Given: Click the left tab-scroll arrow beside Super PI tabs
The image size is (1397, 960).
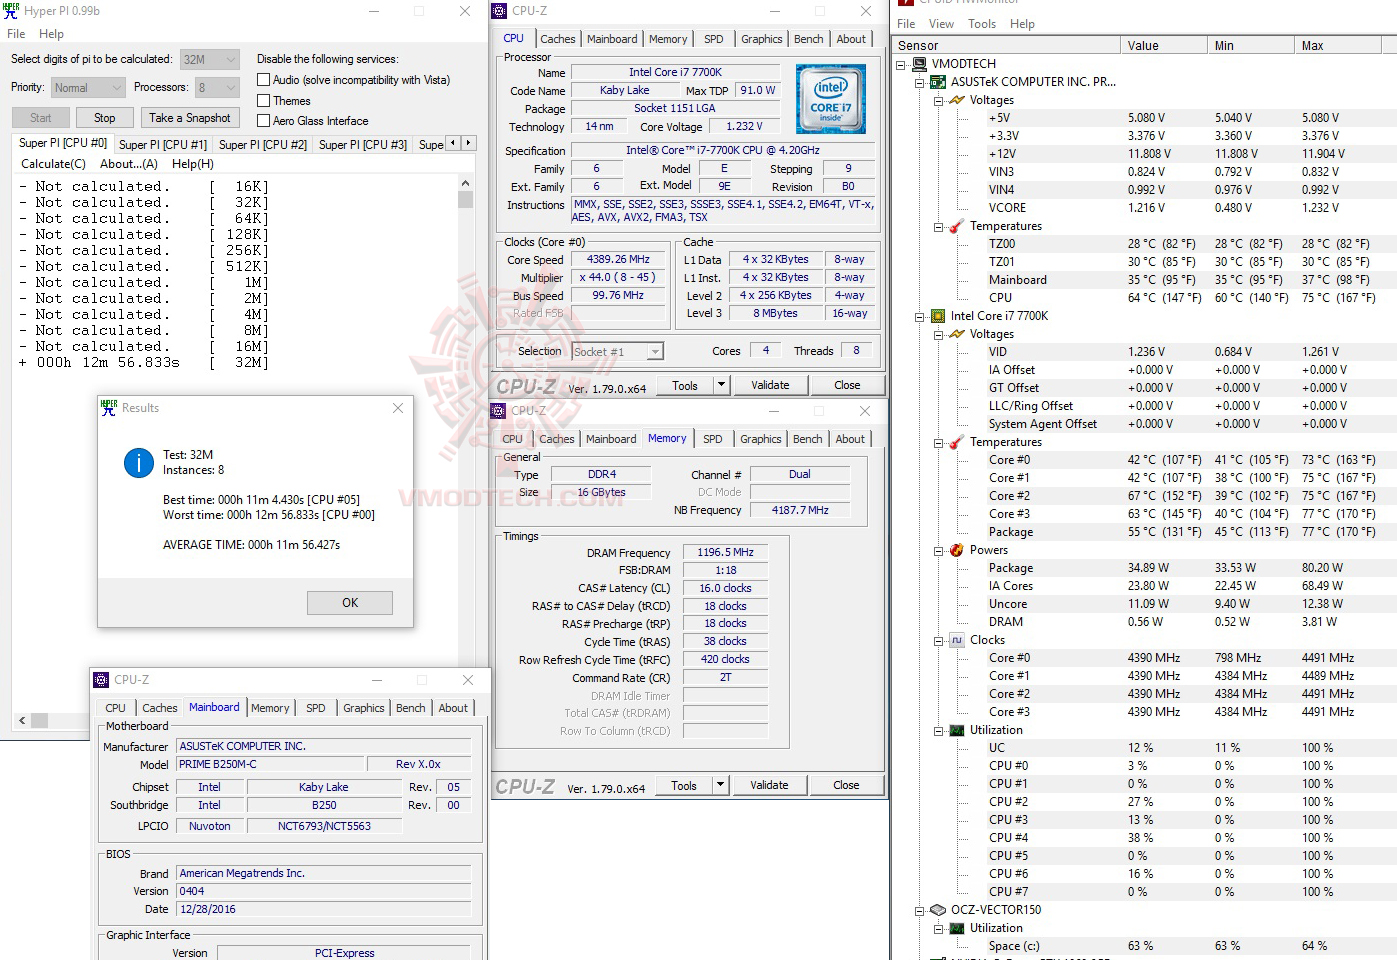Looking at the screenshot, I should pos(453,143).
